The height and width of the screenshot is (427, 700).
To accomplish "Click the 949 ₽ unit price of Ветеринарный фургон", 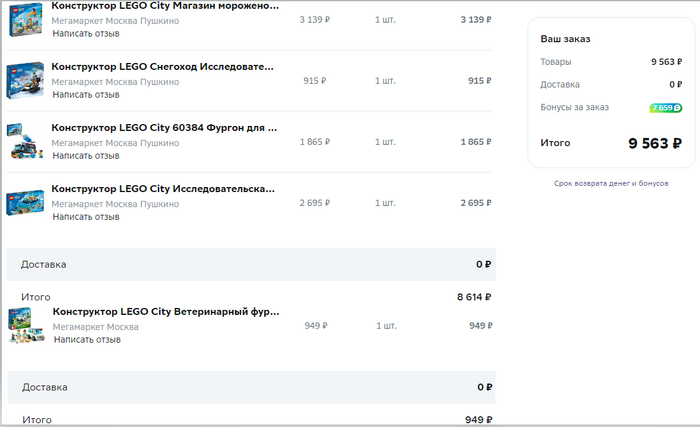I will pos(316,326).
